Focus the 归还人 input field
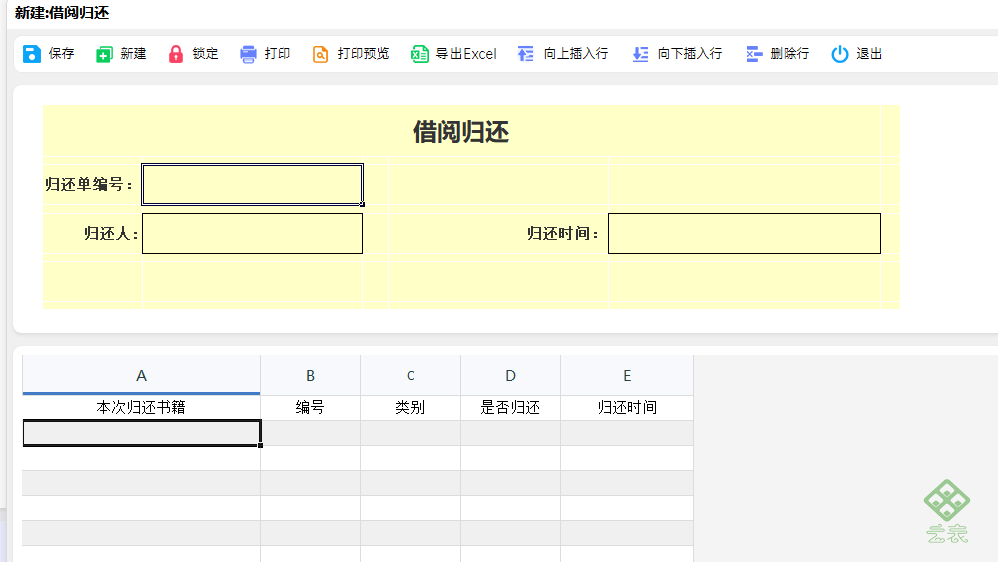 (253, 234)
